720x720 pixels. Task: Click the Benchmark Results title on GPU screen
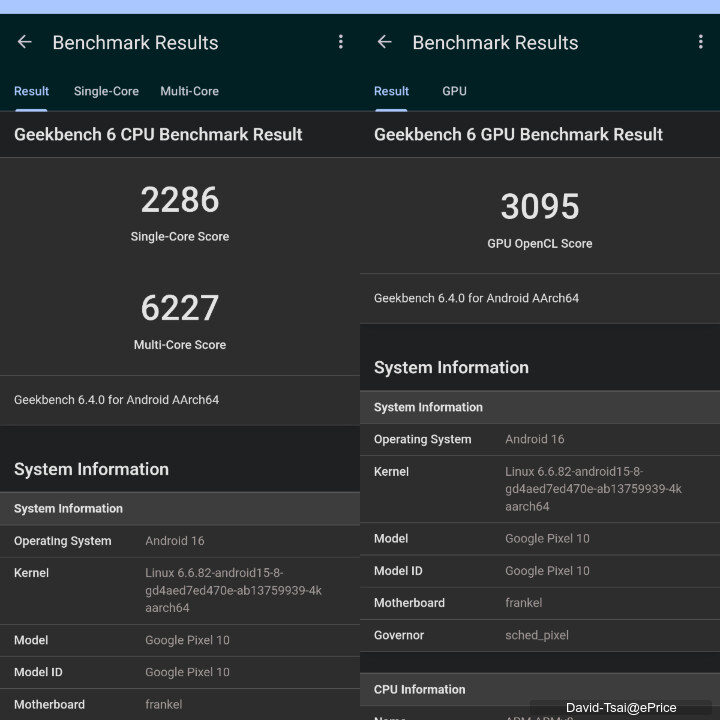pos(495,43)
